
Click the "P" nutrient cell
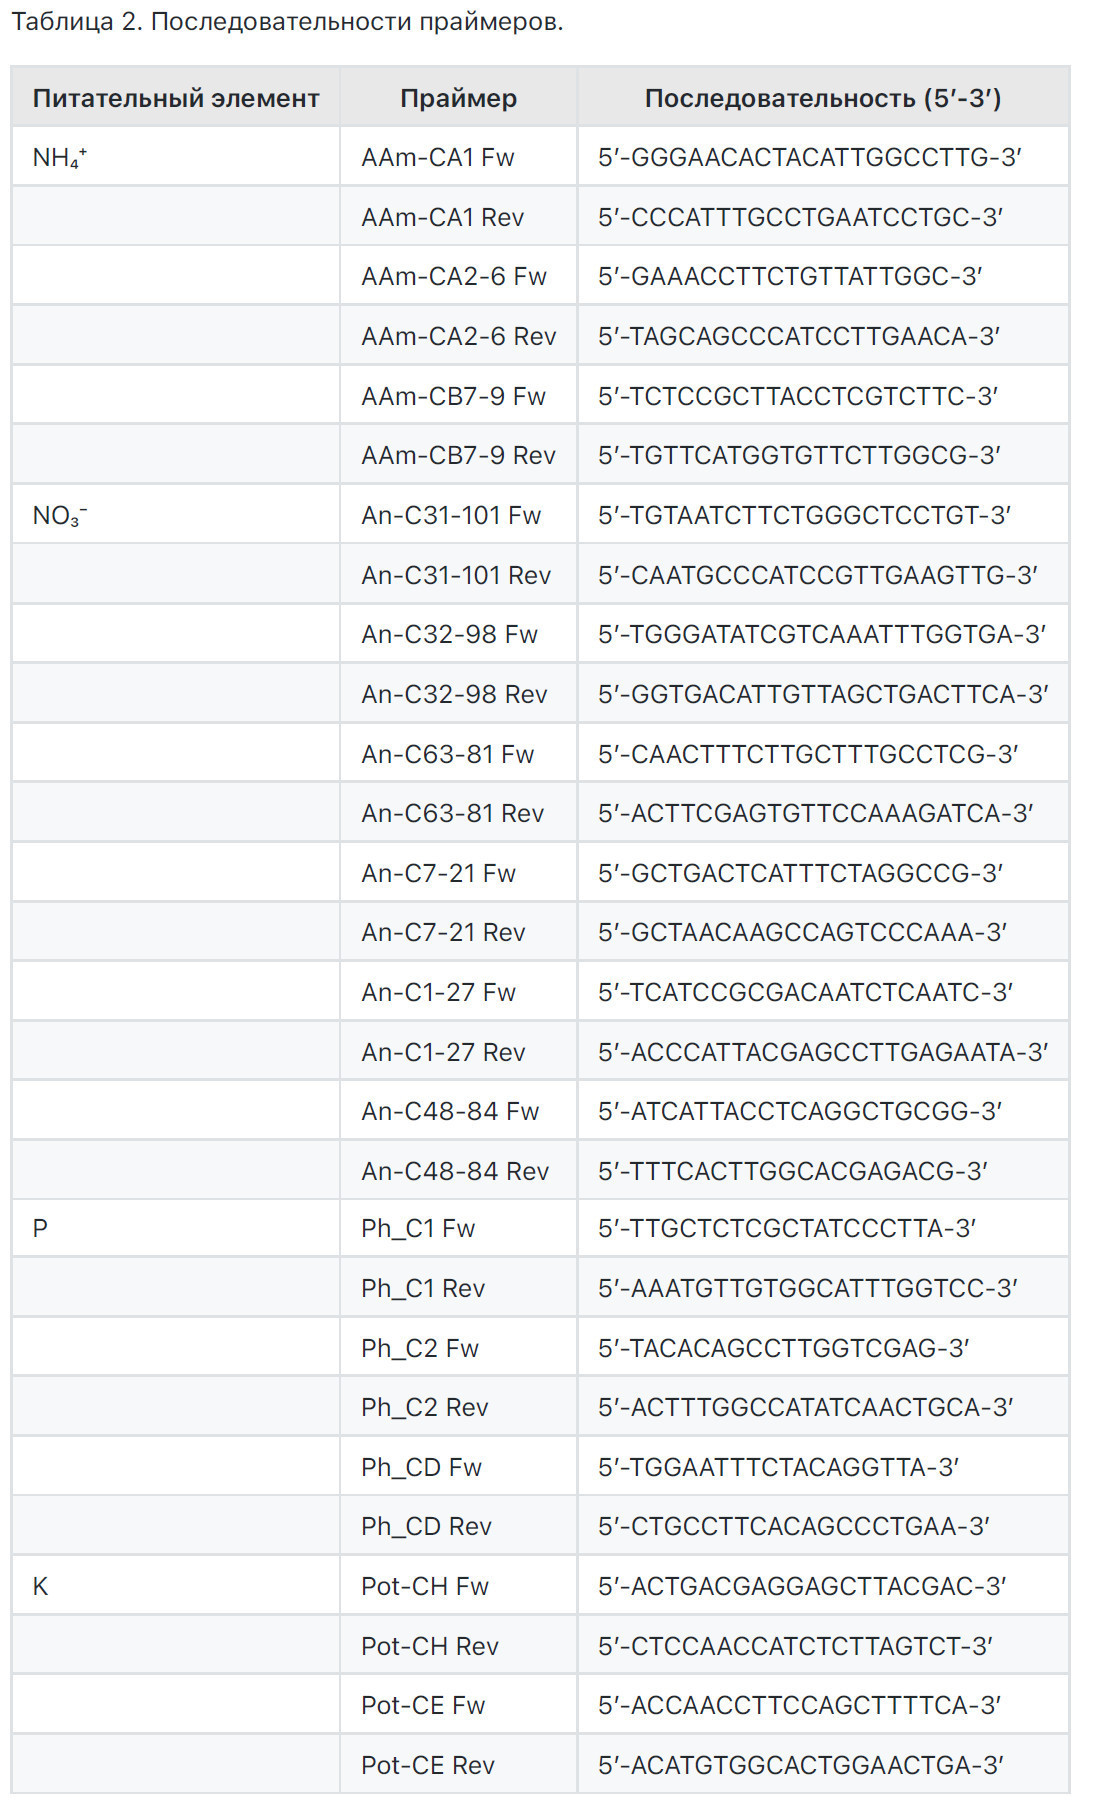click(41, 1229)
